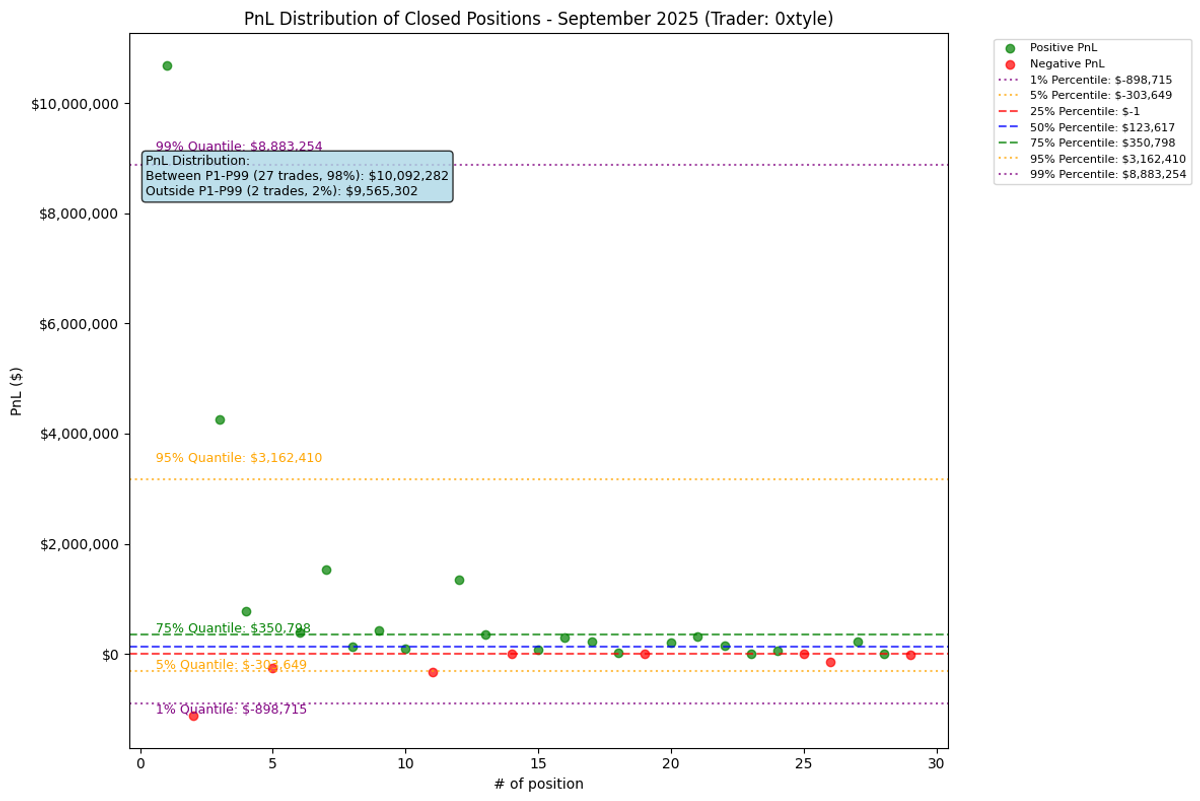
Task: Click the red dot at position 11
Action: point(433,673)
